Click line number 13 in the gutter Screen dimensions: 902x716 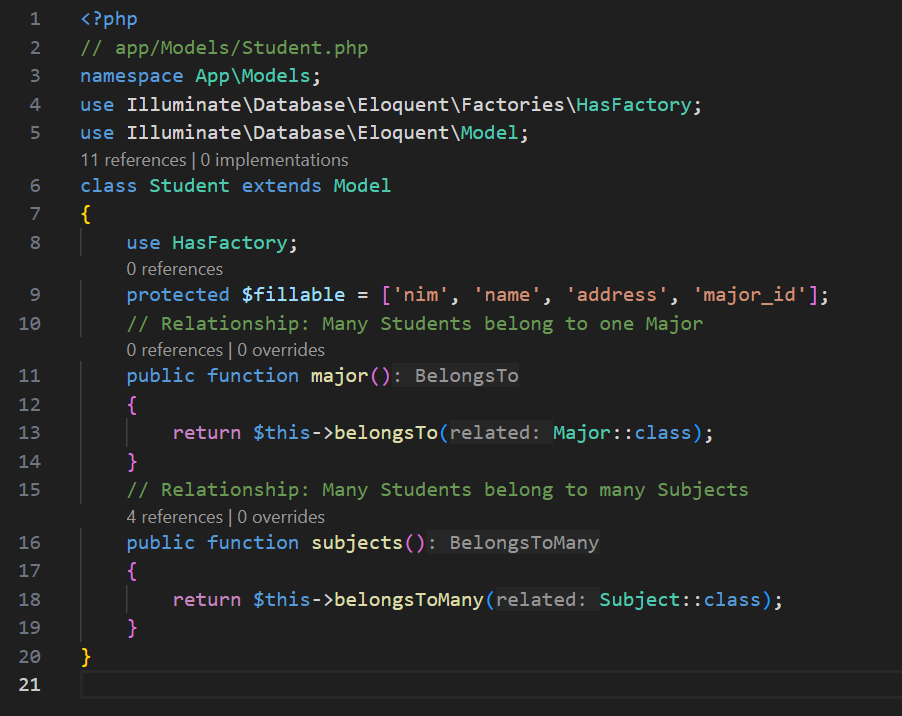tap(30, 433)
